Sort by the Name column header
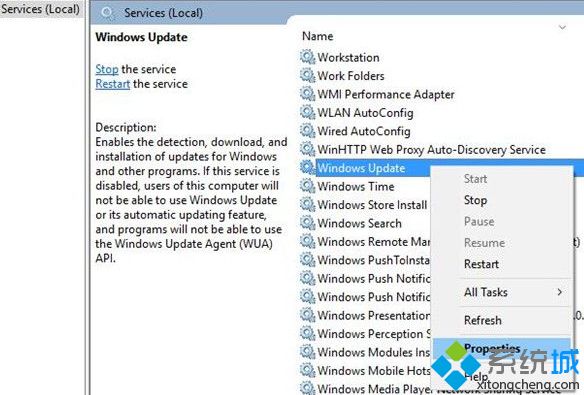 [x=318, y=36]
